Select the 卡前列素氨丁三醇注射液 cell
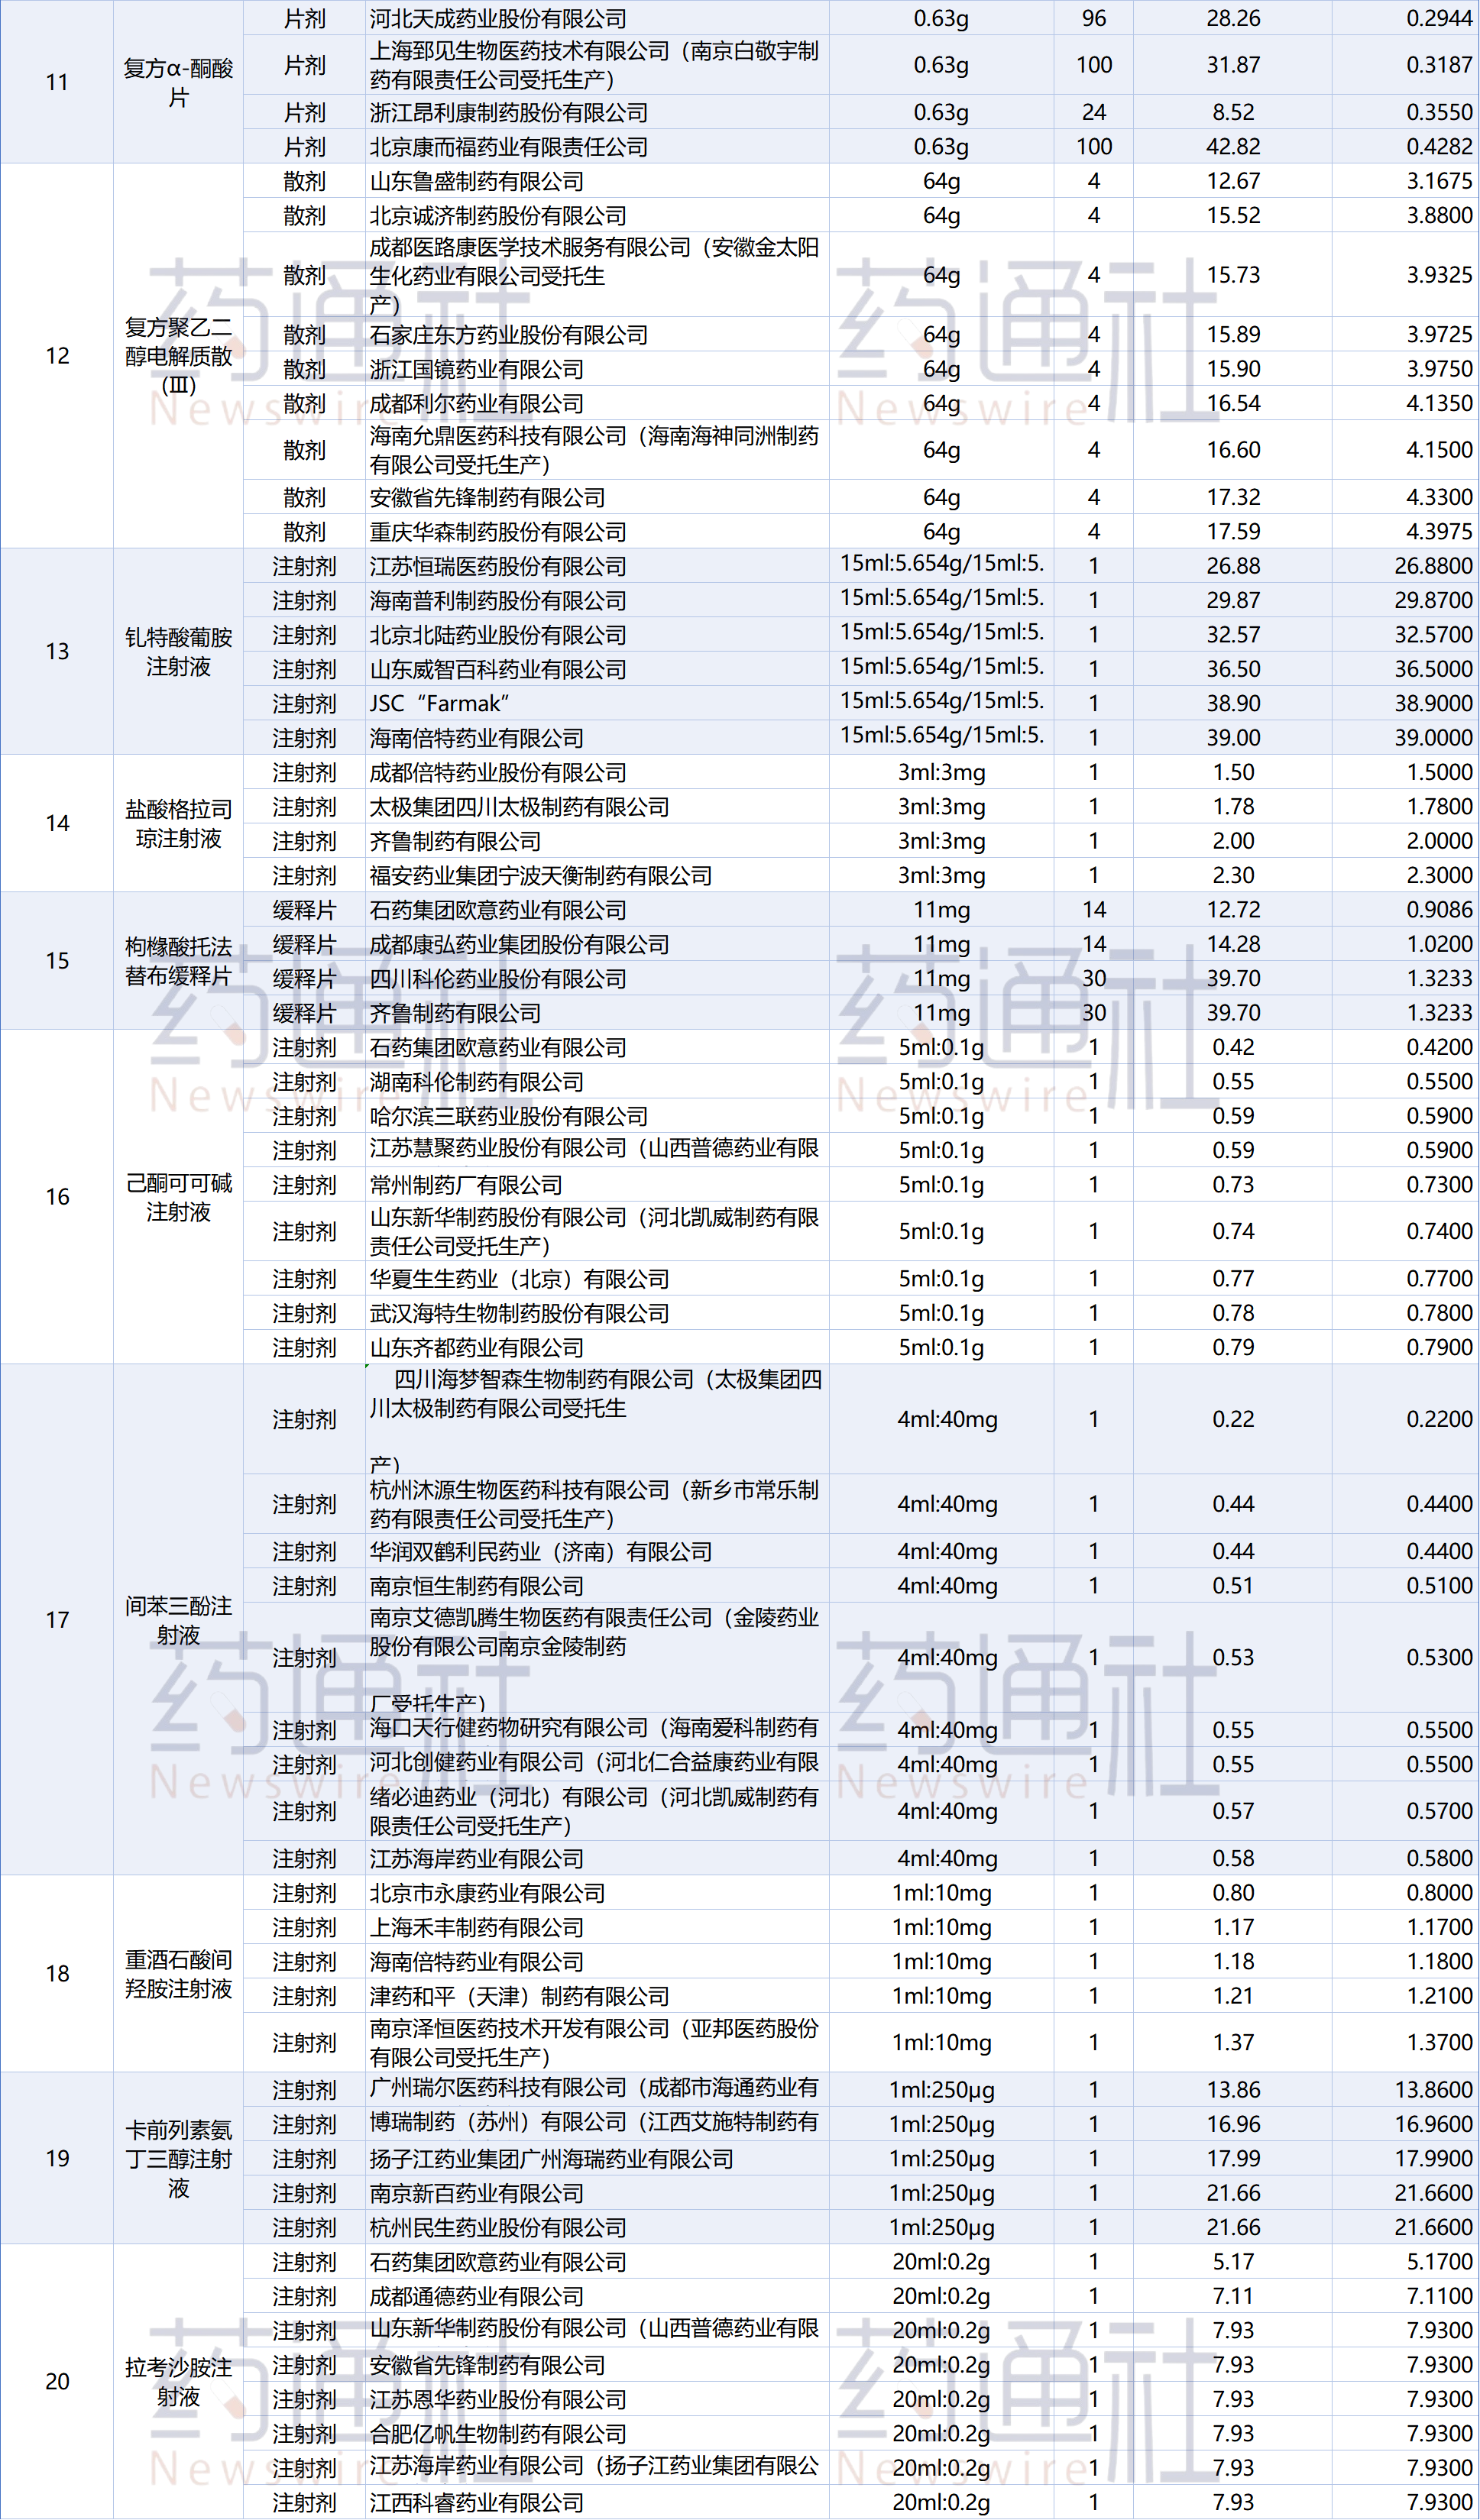This screenshot has height=2520, width=1480. [x=178, y=2158]
